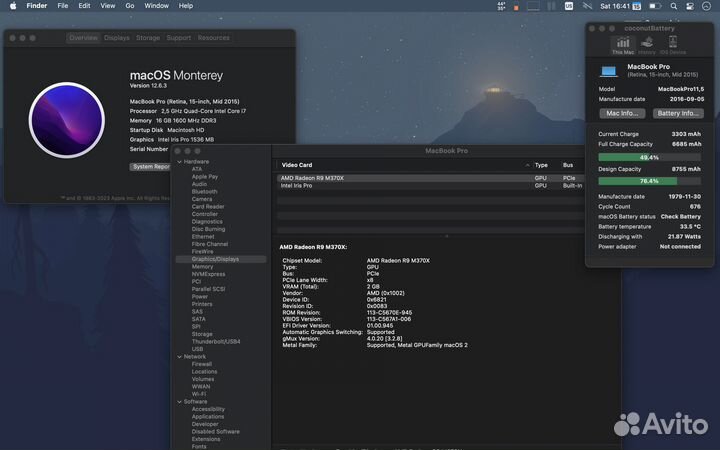Image resolution: width=720 pixels, height=450 pixels.
Task: Switch to the Overview tab
Action: (83, 38)
